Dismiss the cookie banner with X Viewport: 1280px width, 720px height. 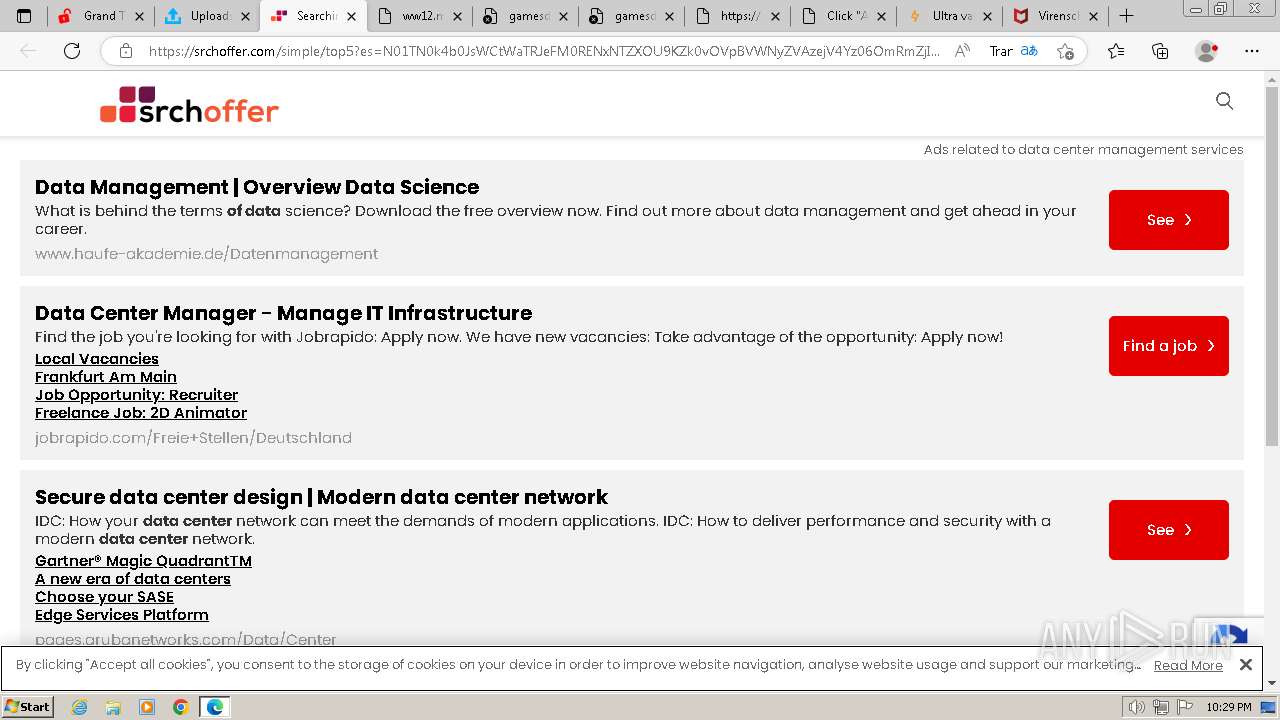[x=1245, y=664]
